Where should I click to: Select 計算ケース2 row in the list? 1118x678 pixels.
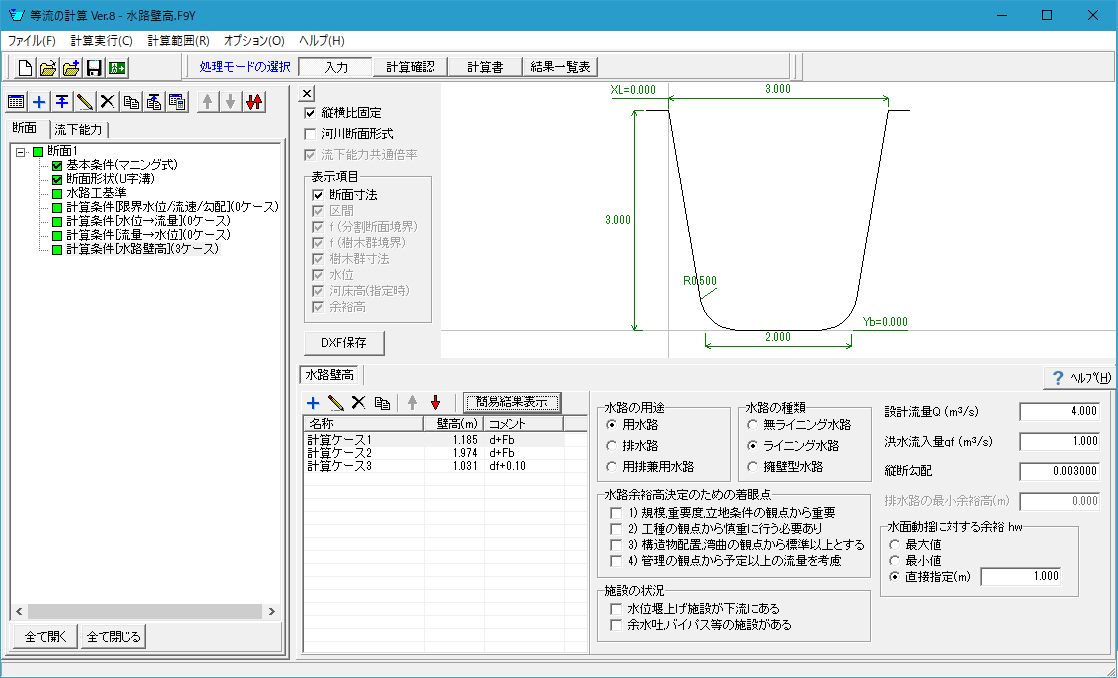pyautogui.click(x=340, y=453)
